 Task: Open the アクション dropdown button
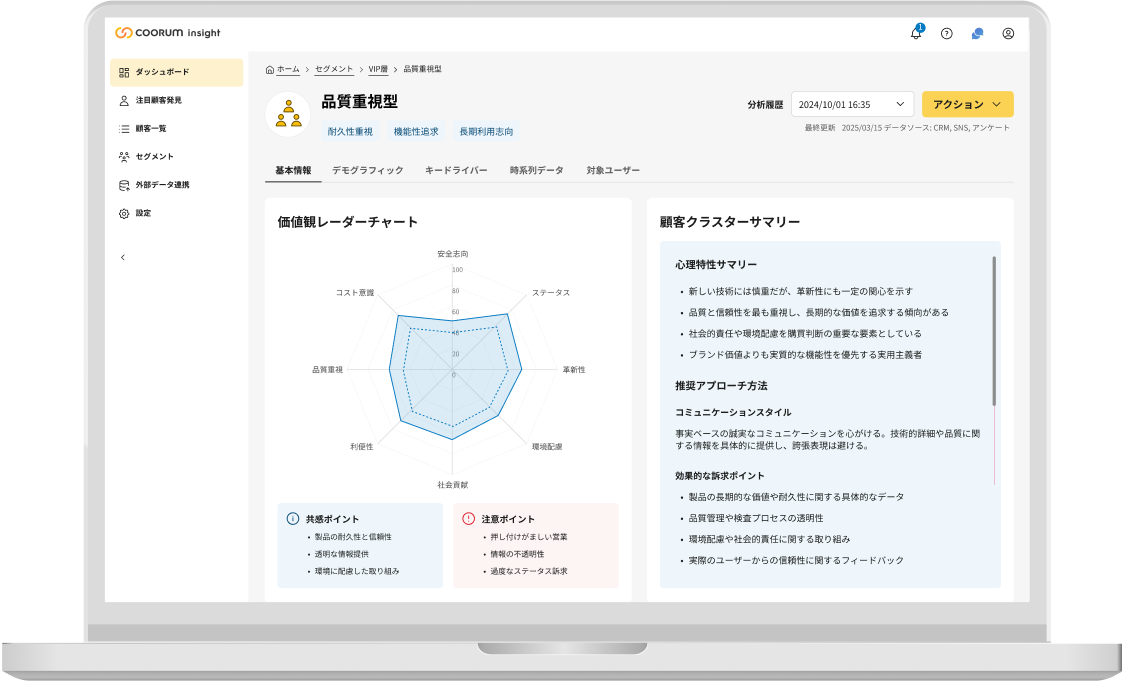coord(967,104)
